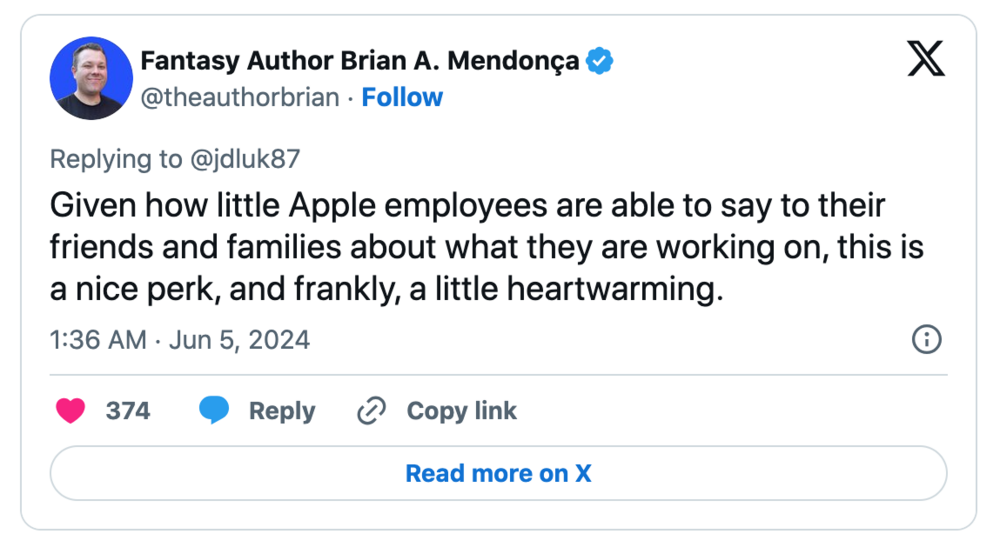Viewport: 1000px width, 554px height.
Task: Click the X logo icon
Action: coord(925,61)
